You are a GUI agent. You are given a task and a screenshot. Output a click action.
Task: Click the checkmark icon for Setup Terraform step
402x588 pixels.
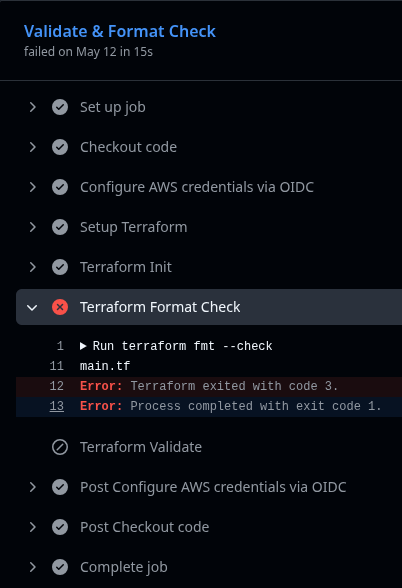click(60, 227)
